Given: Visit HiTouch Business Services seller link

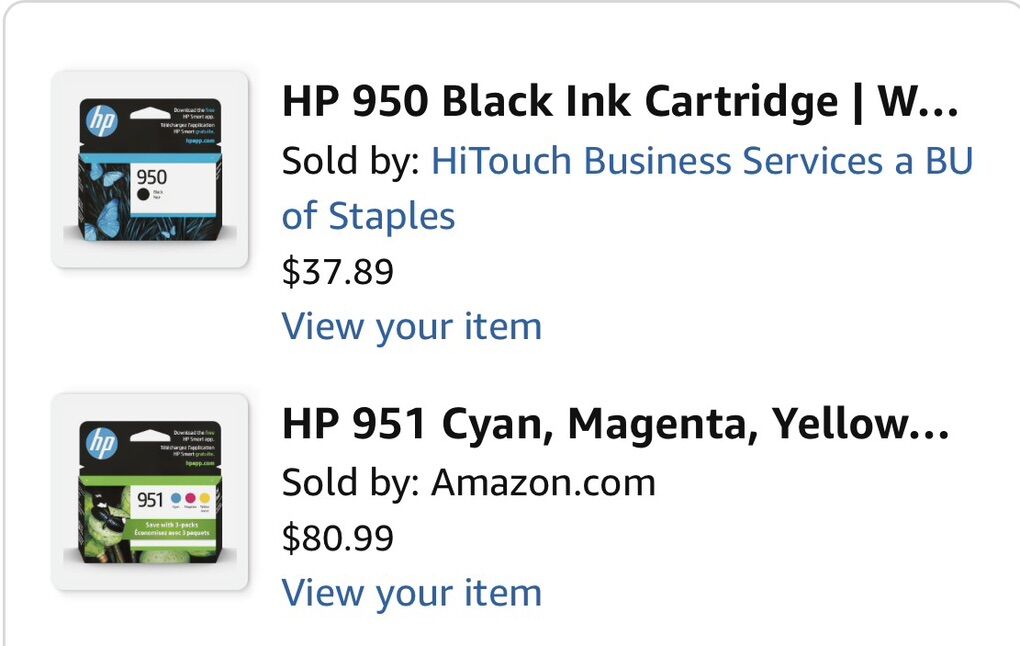Looking at the screenshot, I should coord(701,161).
